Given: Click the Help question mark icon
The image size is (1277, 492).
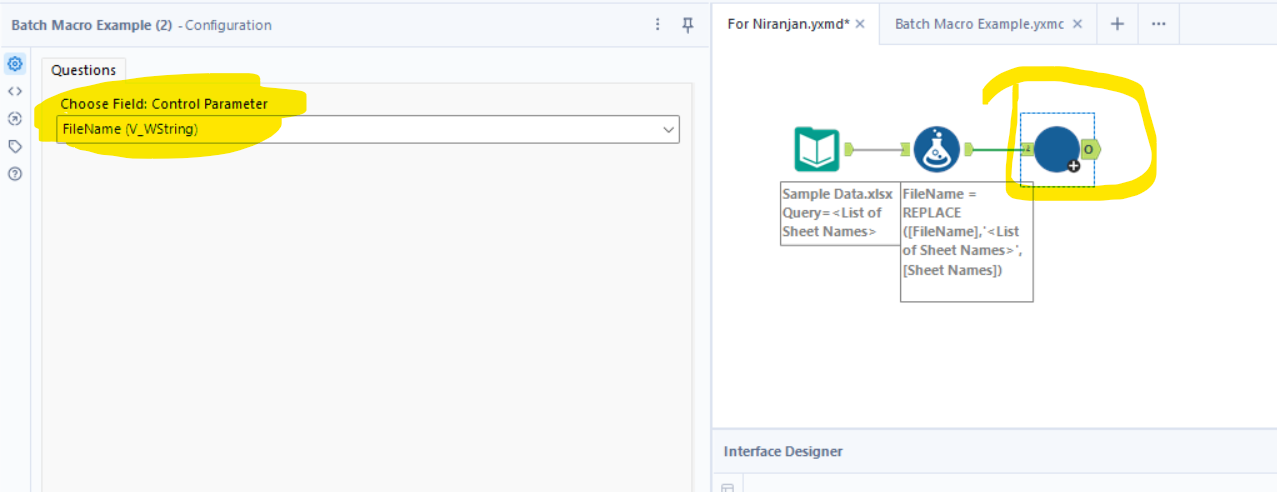Looking at the screenshot, I should (x=15, y=173).
